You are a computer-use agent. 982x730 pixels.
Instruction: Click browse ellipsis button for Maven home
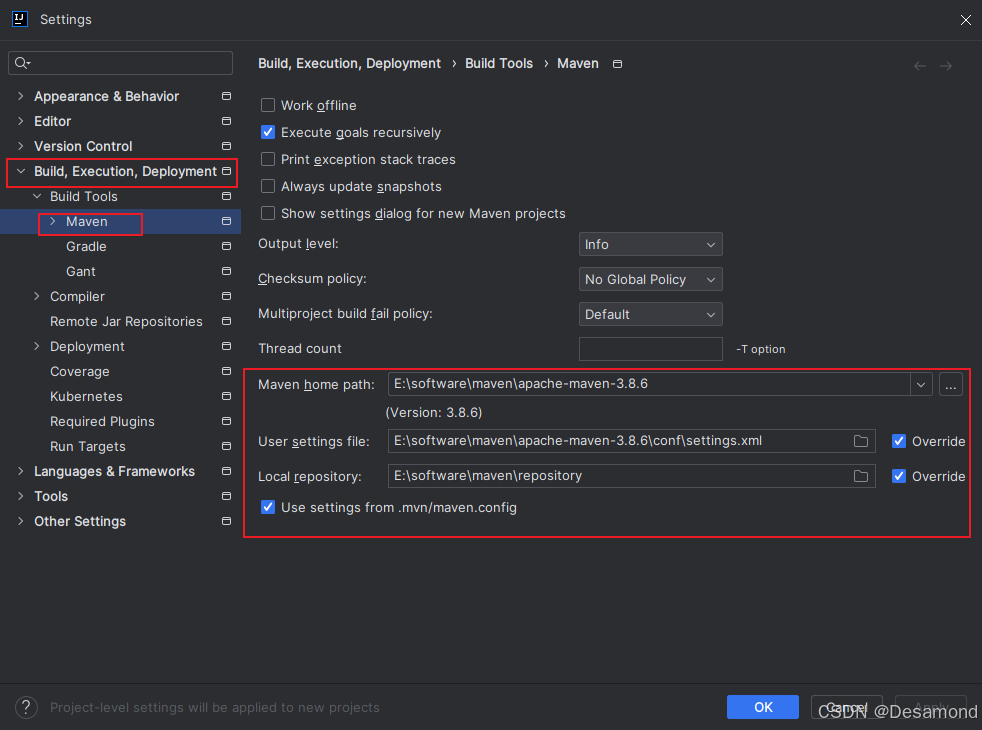pos(950,384)
